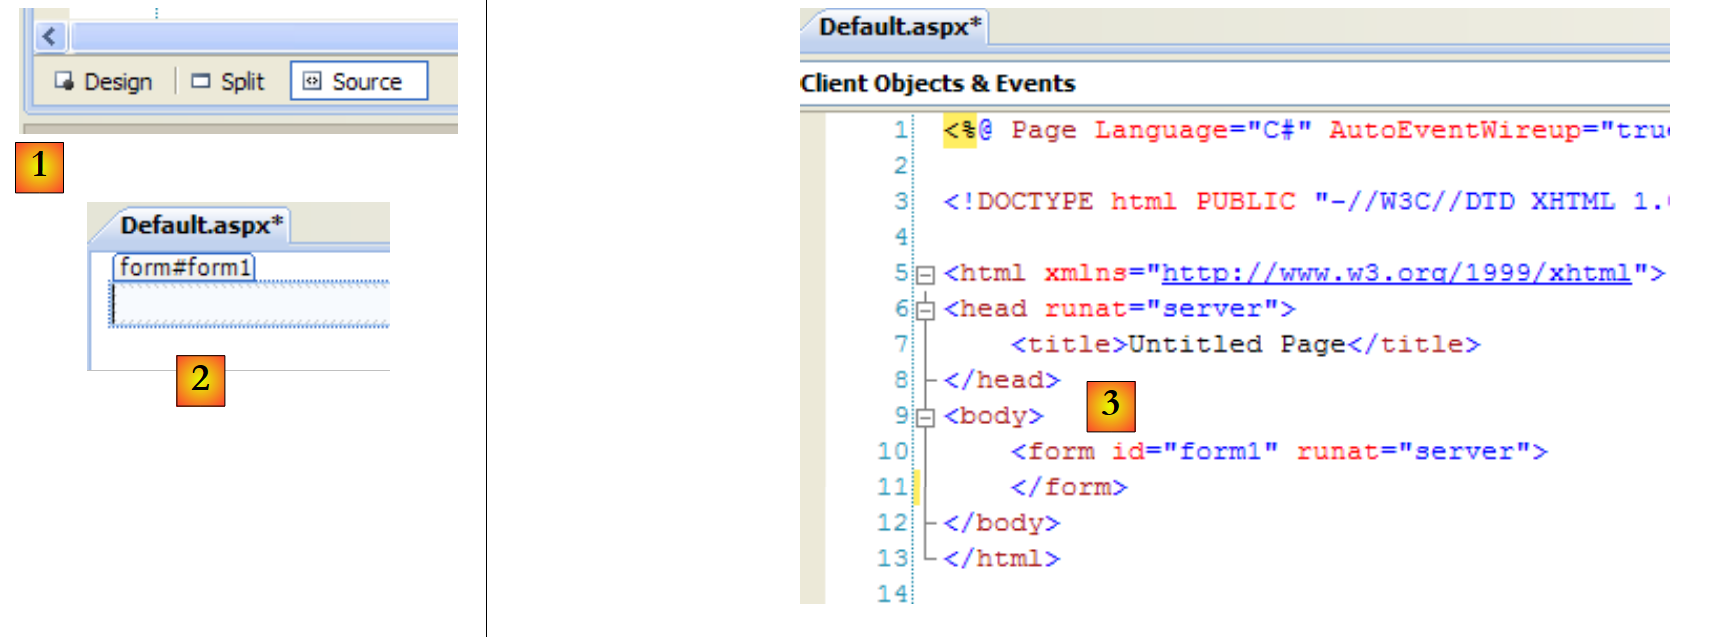The width and height of the screenshot is (1721, 637).
Task: Collapse the head section at line 6
Action: tap(925, 310)
